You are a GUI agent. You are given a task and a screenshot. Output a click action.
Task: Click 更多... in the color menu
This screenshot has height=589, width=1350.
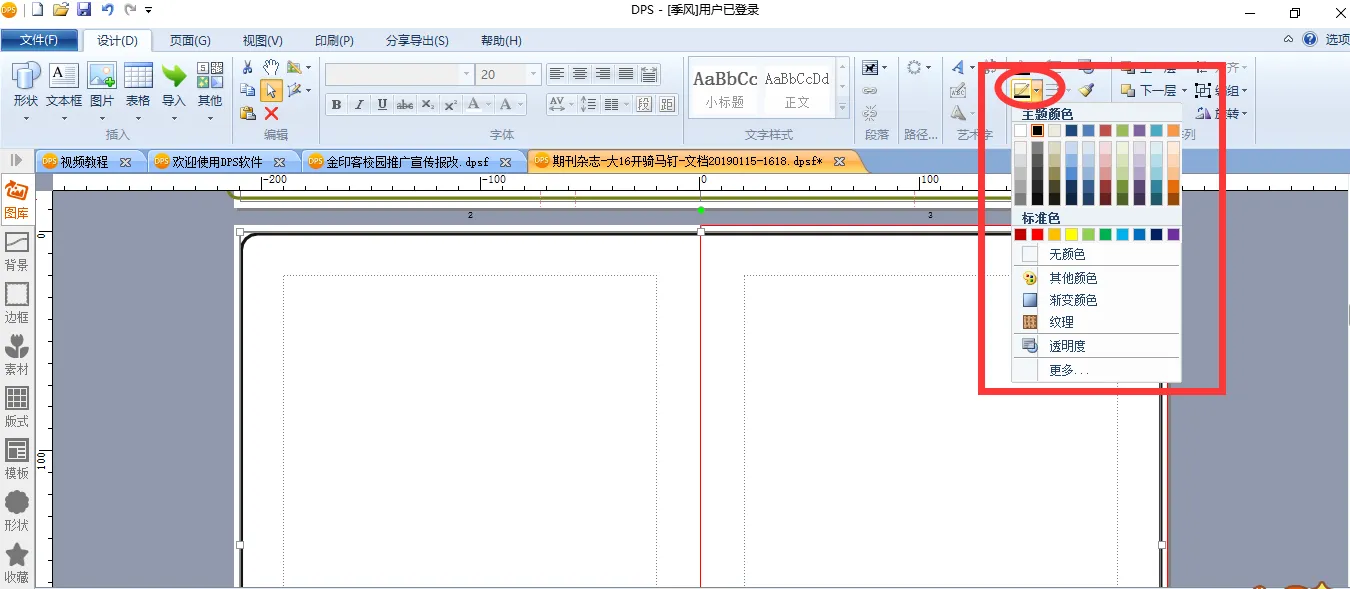(1068, 370)
